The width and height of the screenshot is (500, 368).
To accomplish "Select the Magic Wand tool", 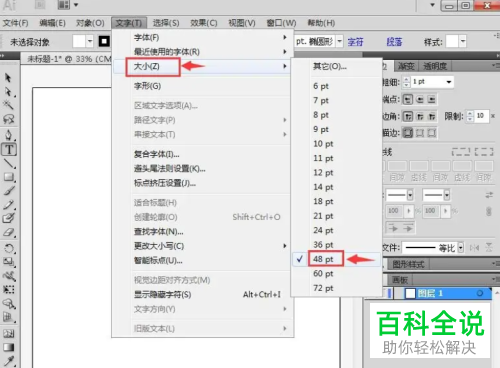I will click(8, 105).
